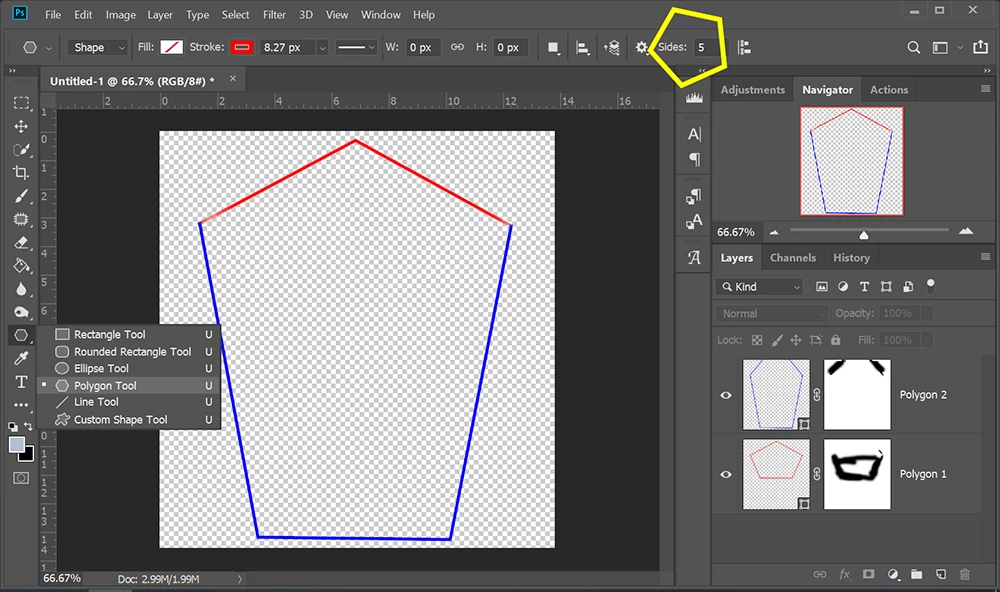Screen dimensions: 1000x592
Task: Click the red Stroke color swatch
Action: tap(242, 47)
